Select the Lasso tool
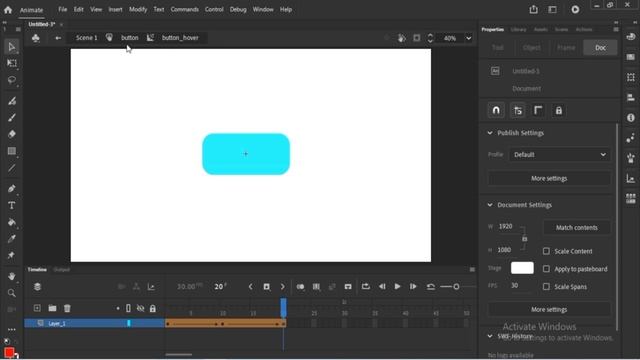The width and height of the screenshot is (640, 360). 11,80
